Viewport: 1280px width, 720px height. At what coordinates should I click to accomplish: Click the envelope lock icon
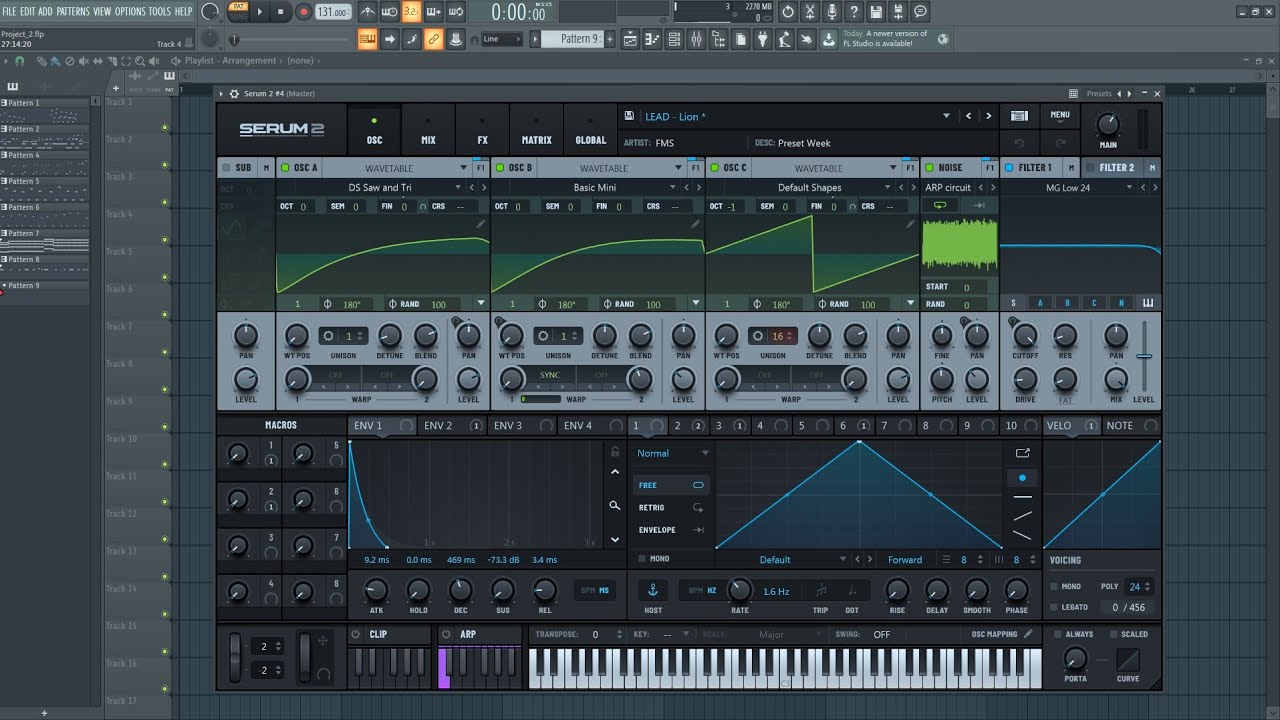tap(614, 452)
